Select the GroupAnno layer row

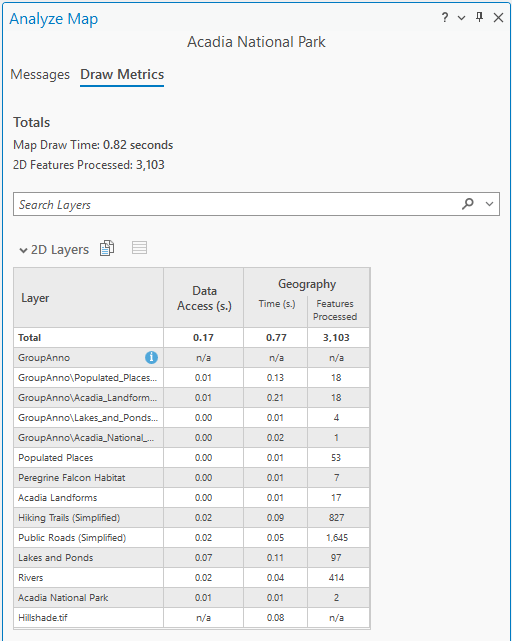pyautogui.click(x=192, y=358)
